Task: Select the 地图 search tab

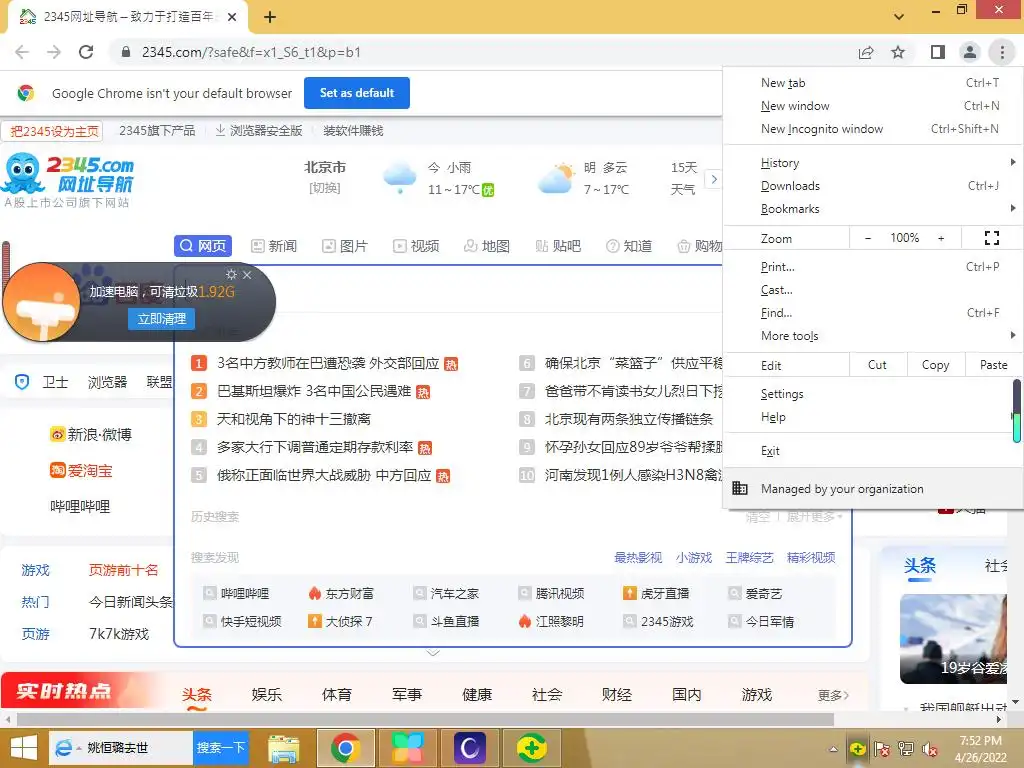Action: [x=487, y=246]
